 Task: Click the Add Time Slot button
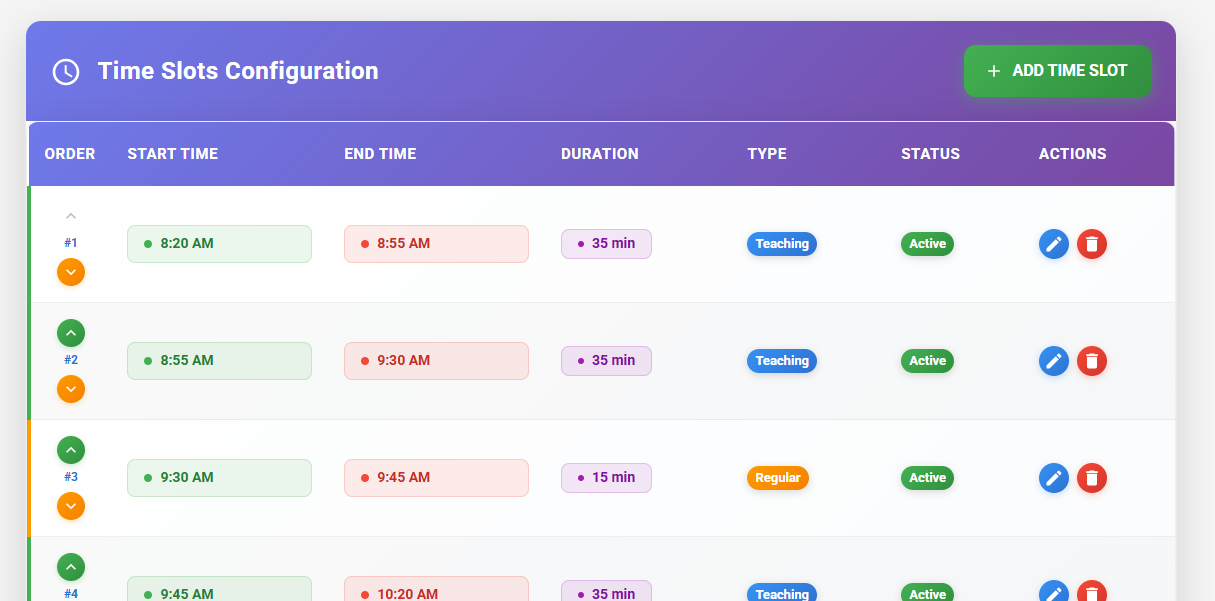point(1057,71)
